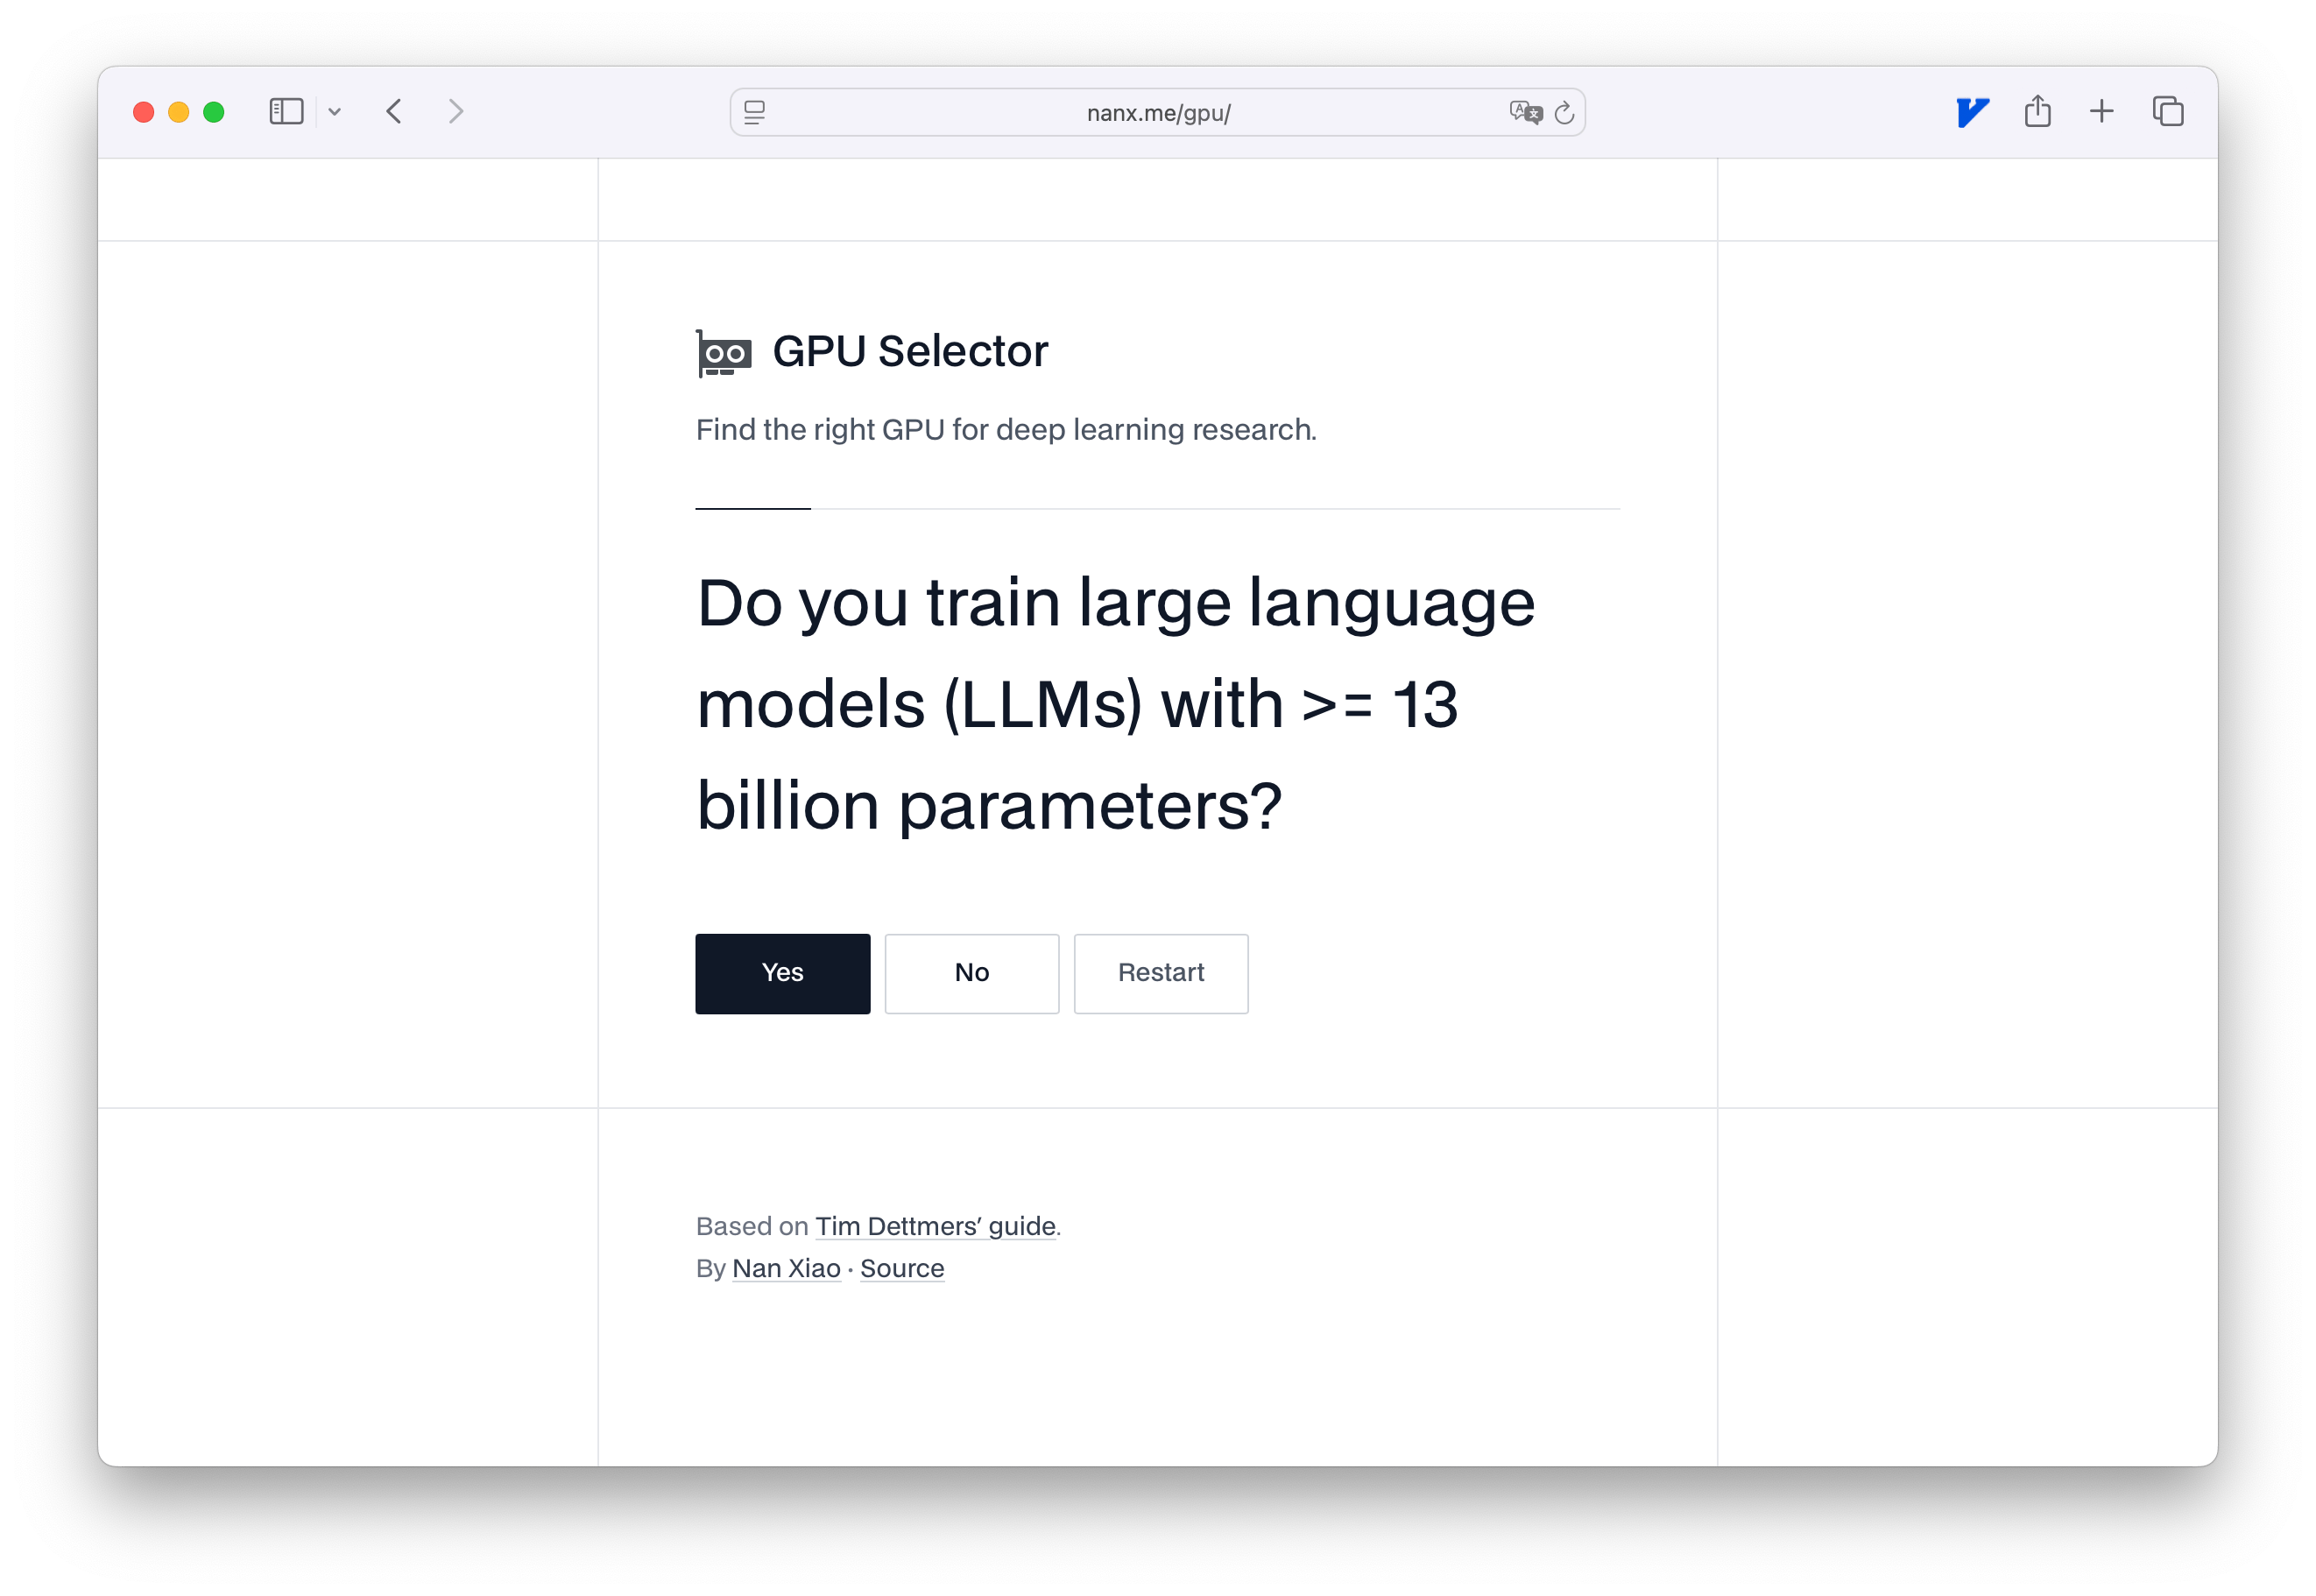This screenshot has height=1596, width=2316.
Task: Toggle the Safari sidebar icon
Action: [x=286, y=111]
